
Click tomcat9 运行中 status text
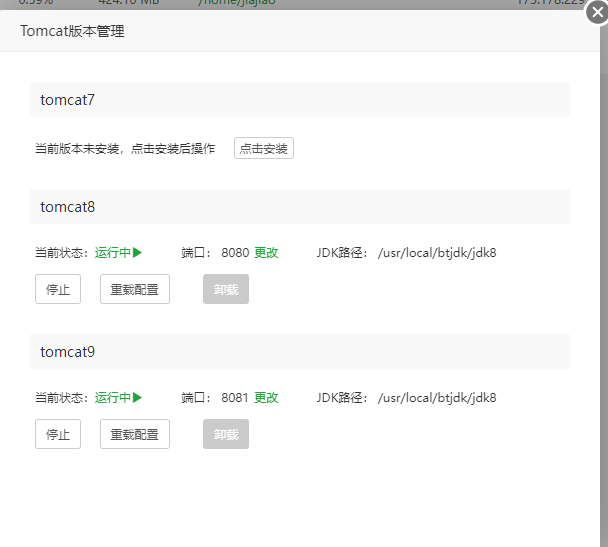pos(113,398)
